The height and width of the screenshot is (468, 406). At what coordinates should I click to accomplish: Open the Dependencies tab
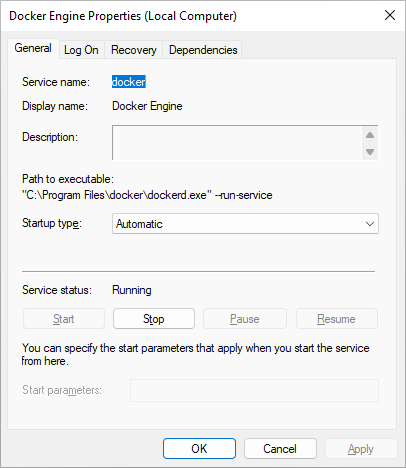tap(203, 50)
